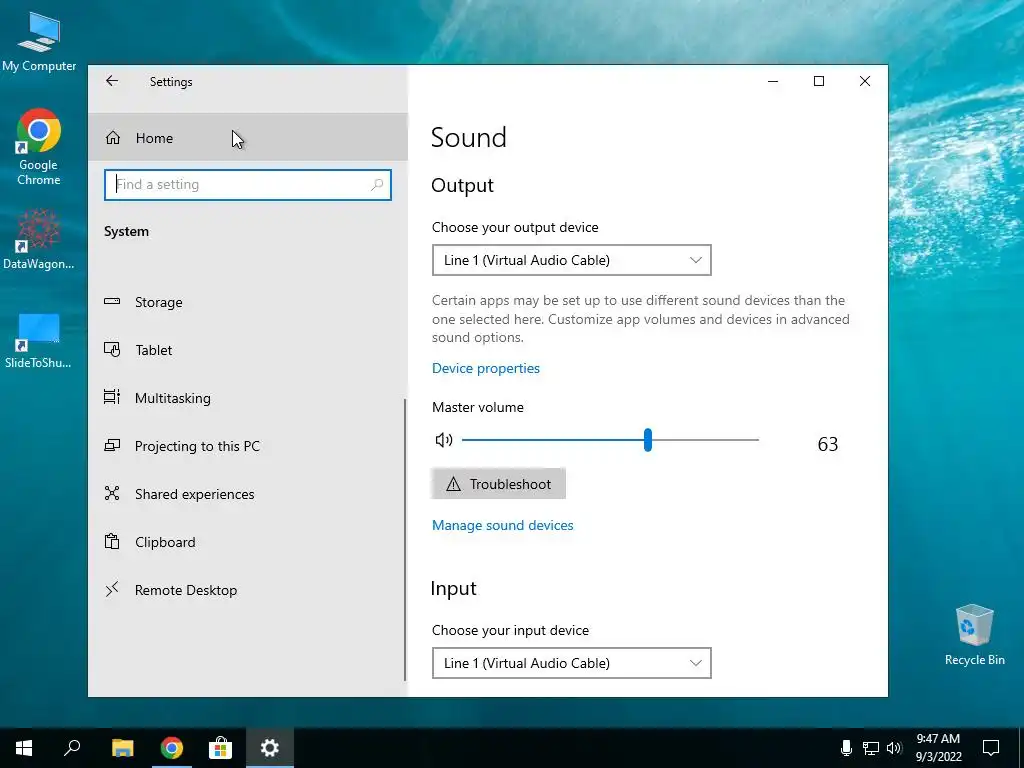Select Google Chrome desktop shortcut

coord(39,148)
